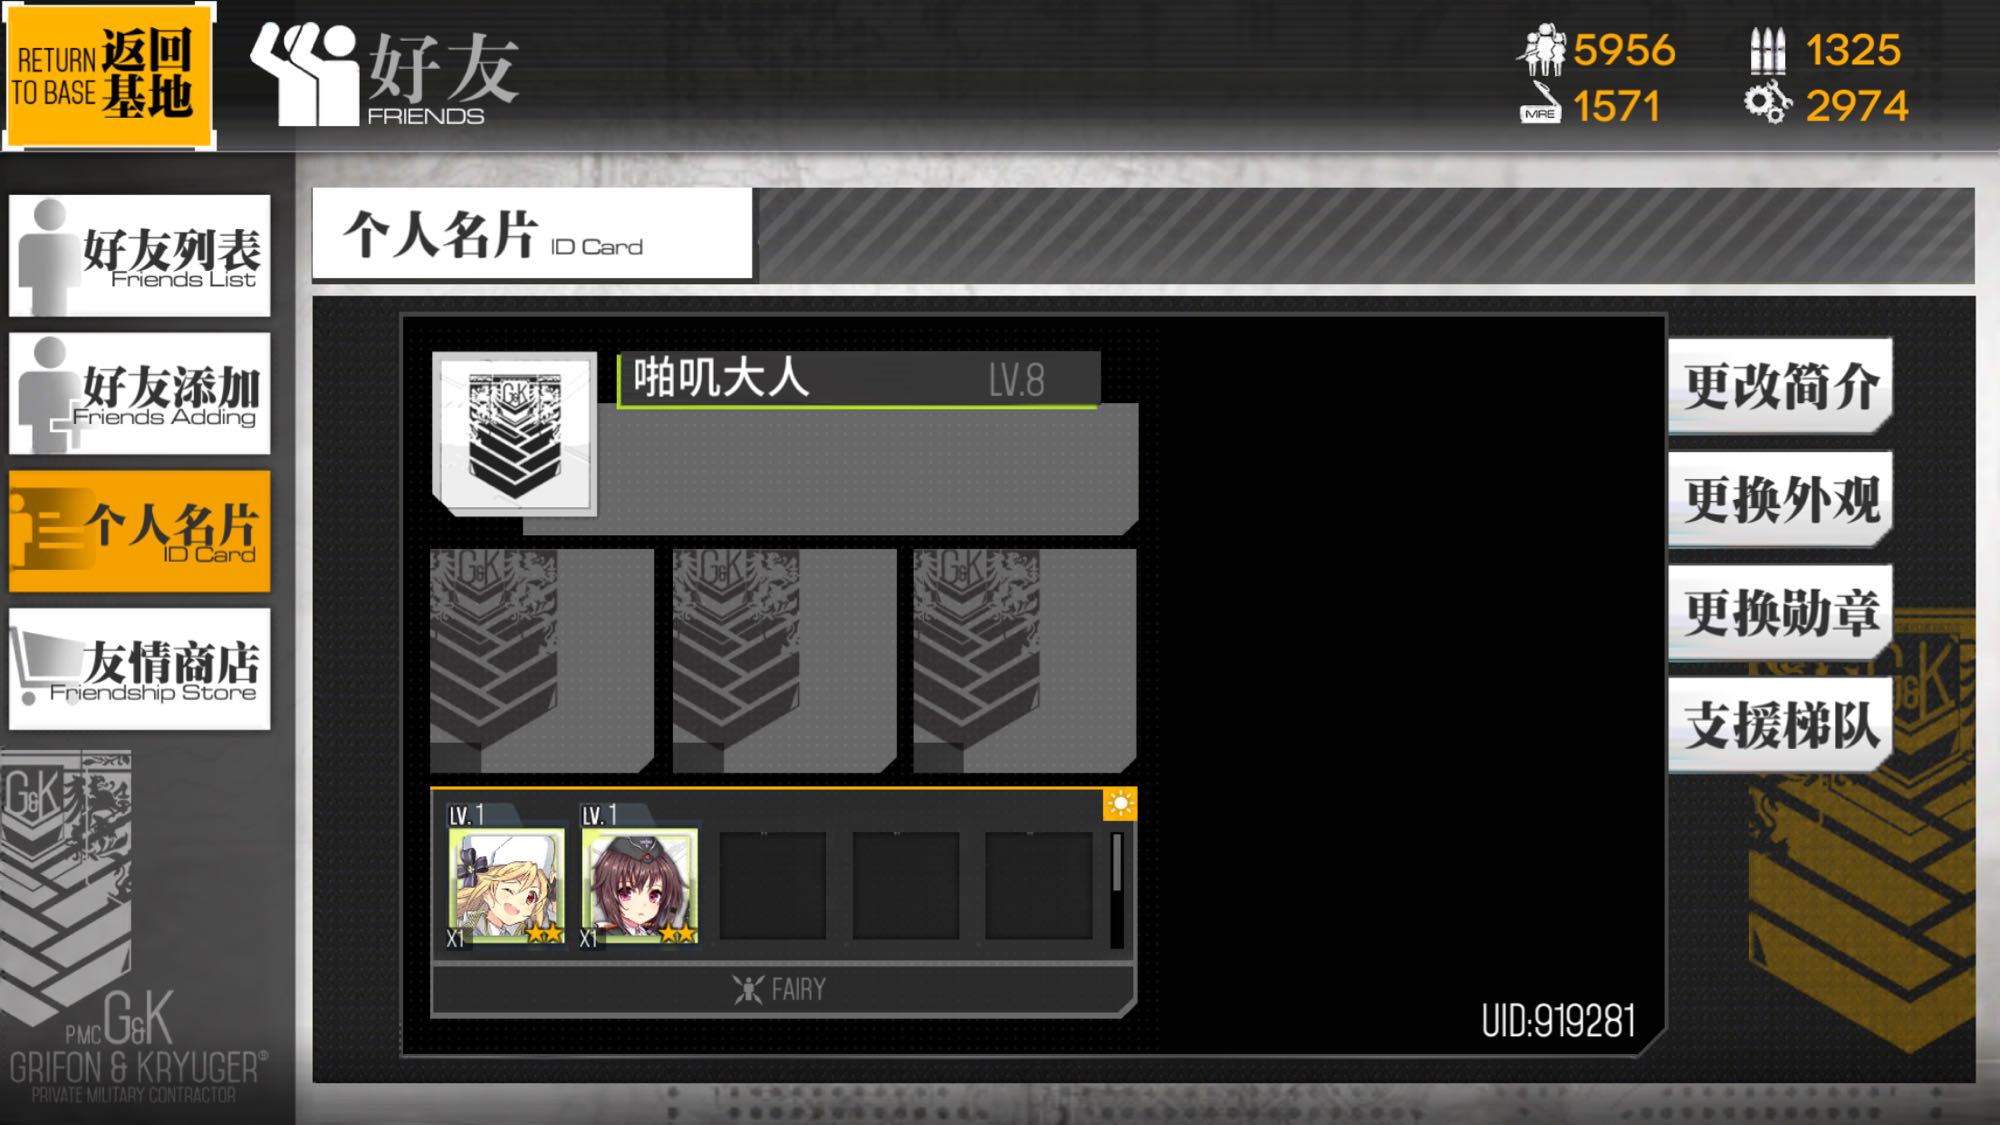Open the 支援梯队 support echelon button
This screenshot has width=2000, height=1125.
pyautogui.click(x=1780, y=726)
